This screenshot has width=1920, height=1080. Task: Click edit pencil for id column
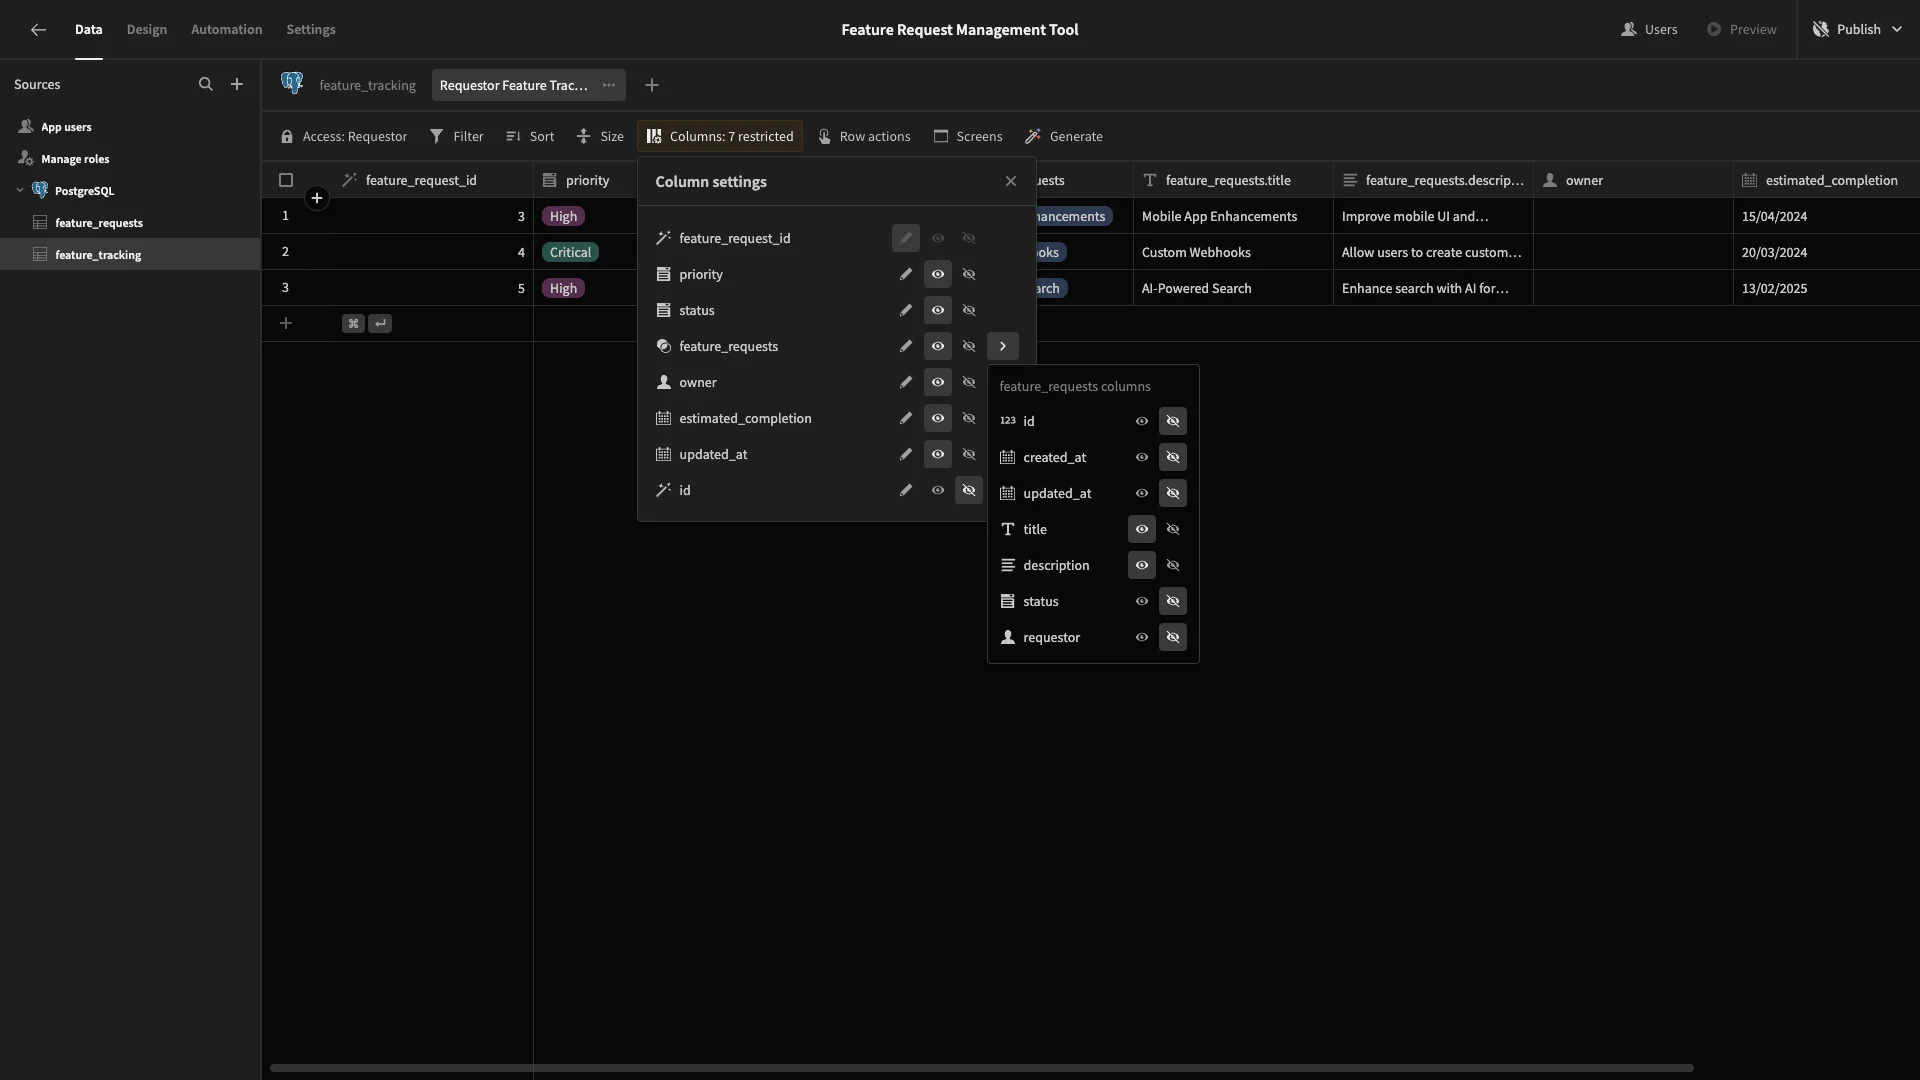pos(906,490)
